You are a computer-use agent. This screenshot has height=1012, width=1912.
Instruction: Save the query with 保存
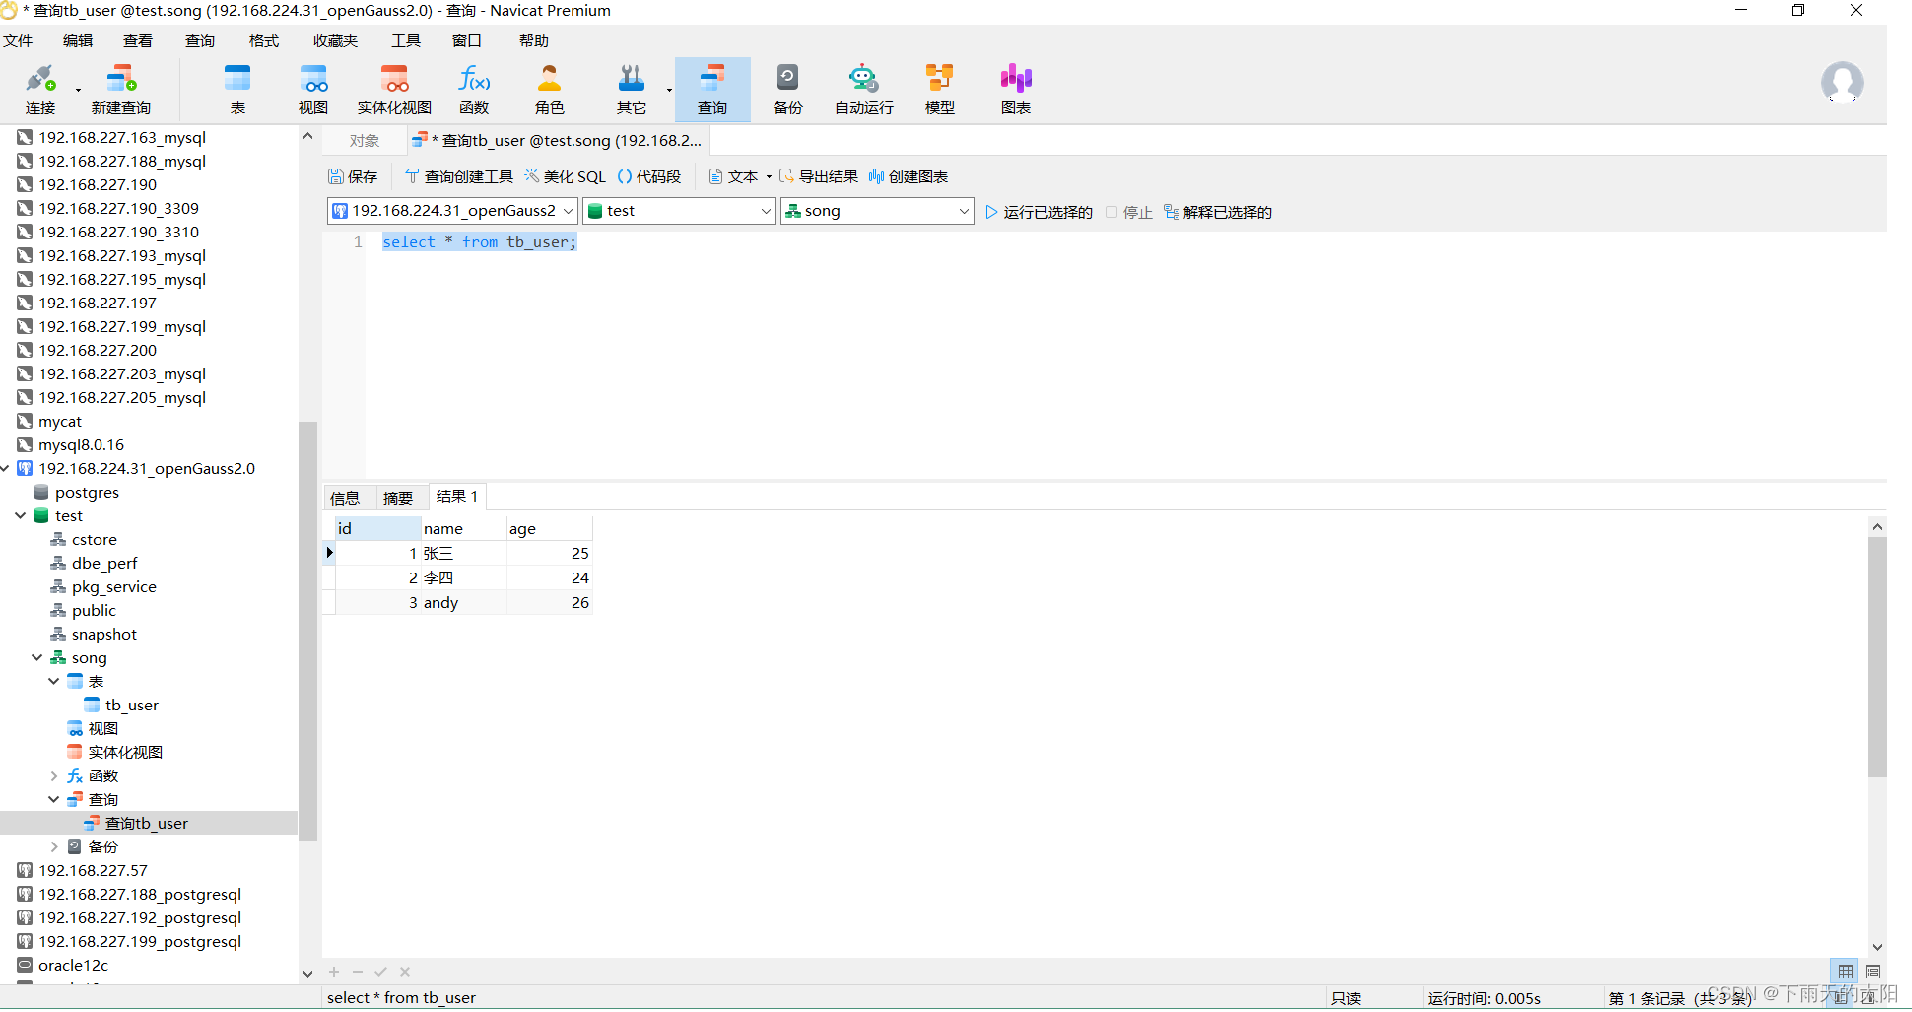353,177
